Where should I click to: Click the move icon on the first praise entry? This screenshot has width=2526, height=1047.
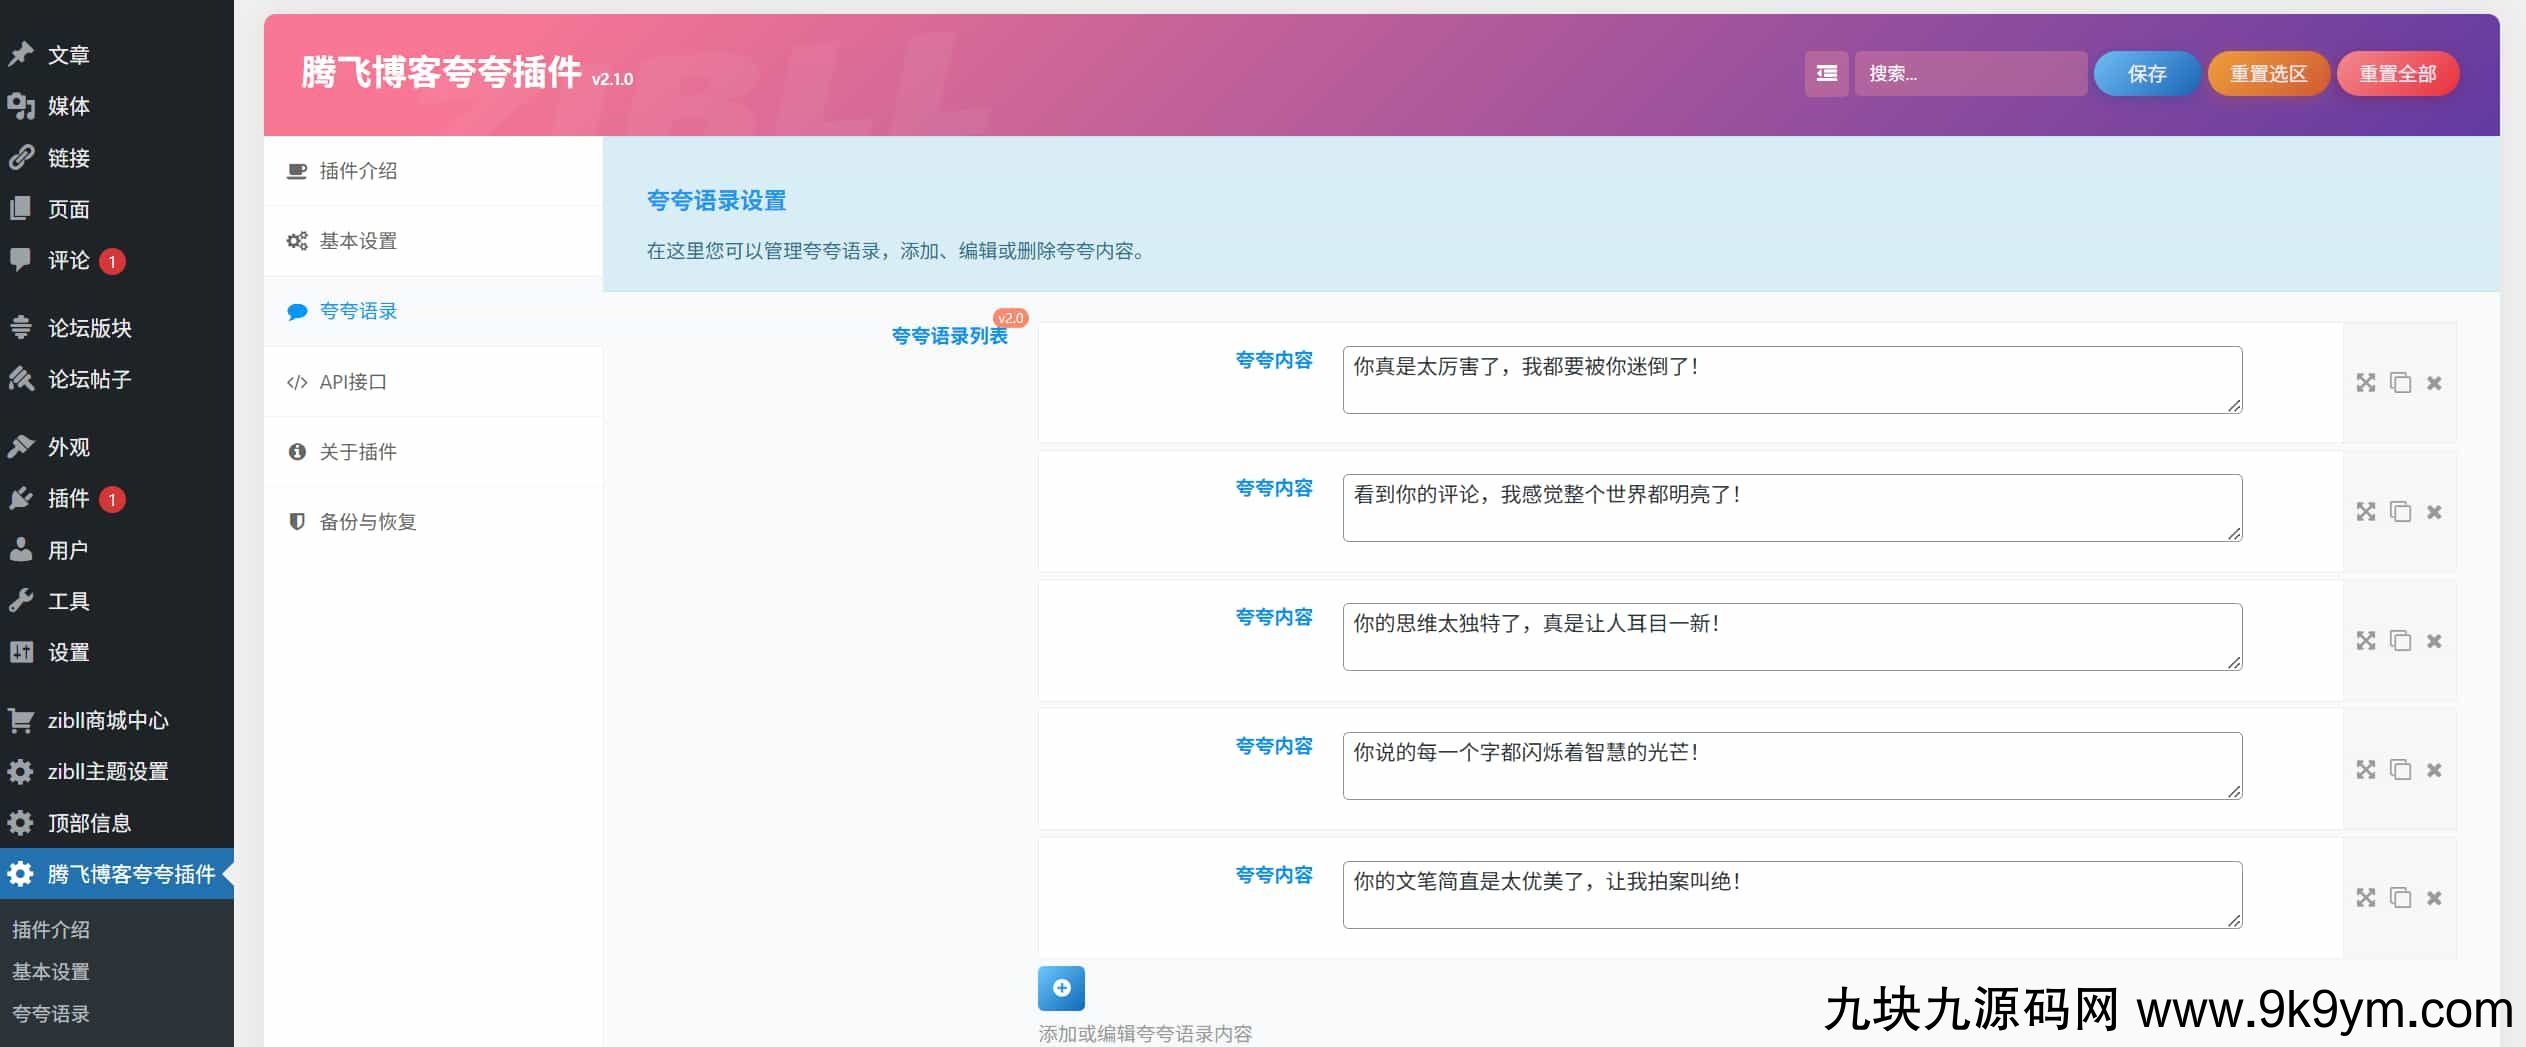2365,383
